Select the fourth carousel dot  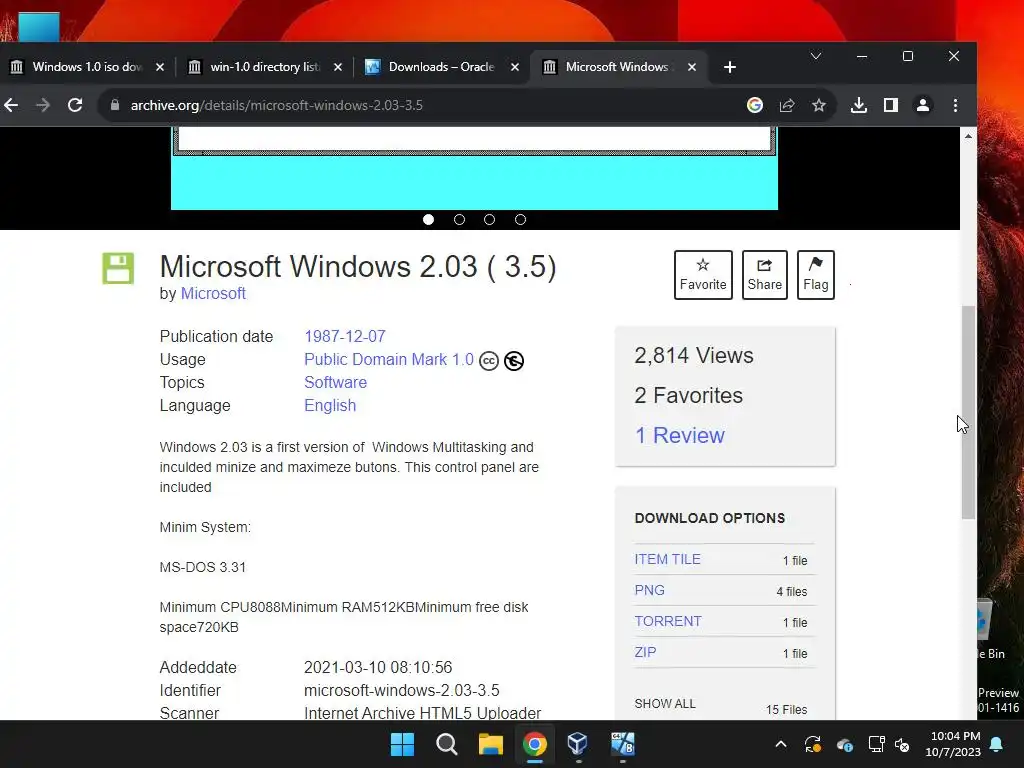click(520, 219)
